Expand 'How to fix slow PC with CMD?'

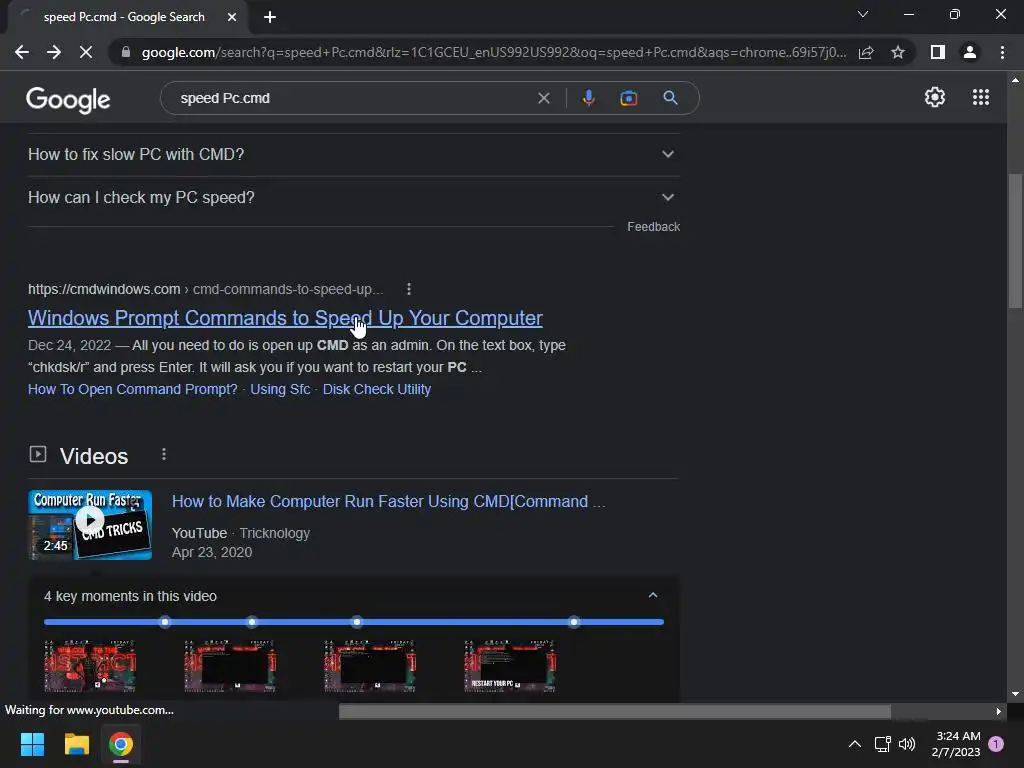353,155
